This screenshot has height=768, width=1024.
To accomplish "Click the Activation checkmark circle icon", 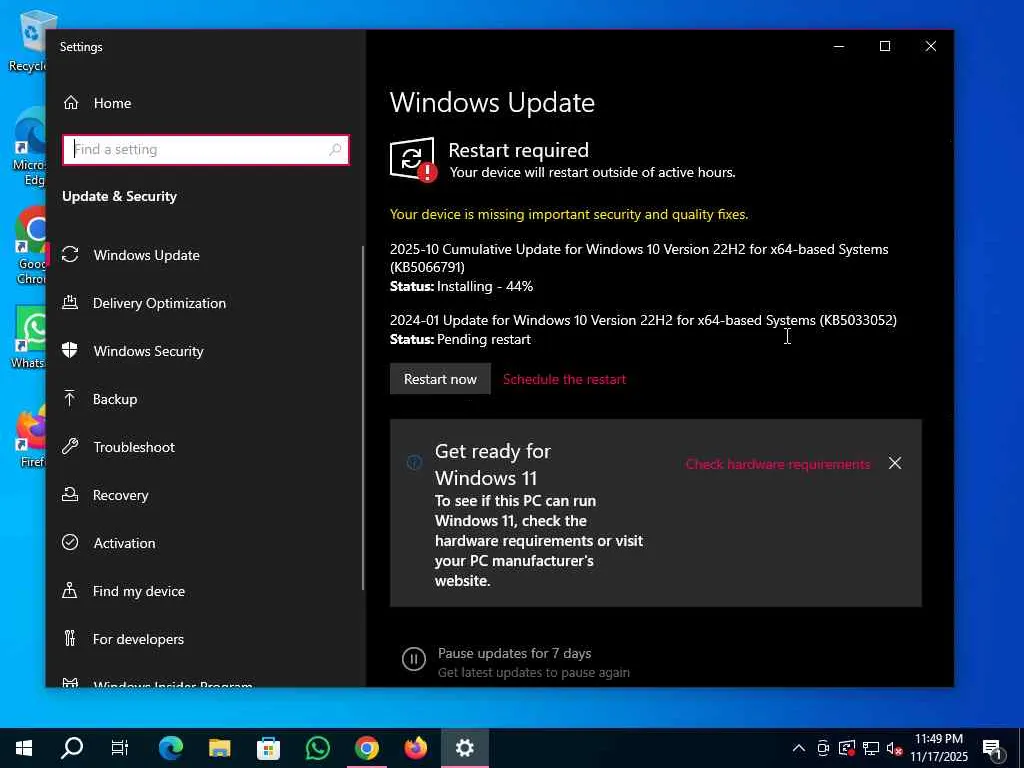I will 70,542.
